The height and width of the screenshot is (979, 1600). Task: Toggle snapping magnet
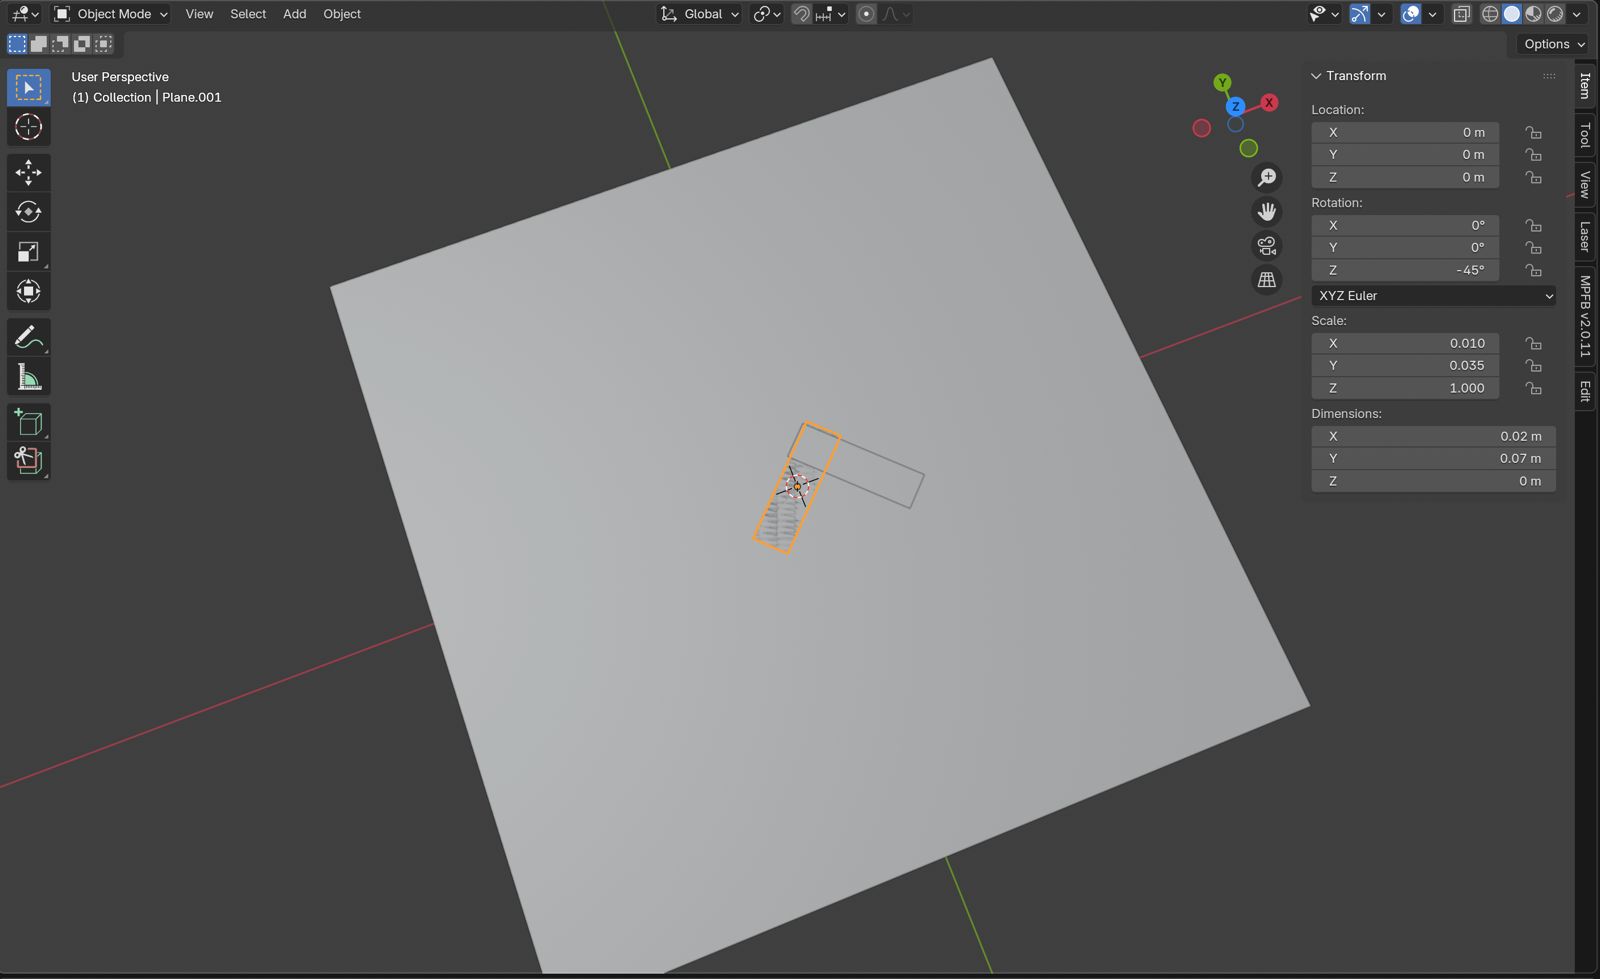(801, 14)
